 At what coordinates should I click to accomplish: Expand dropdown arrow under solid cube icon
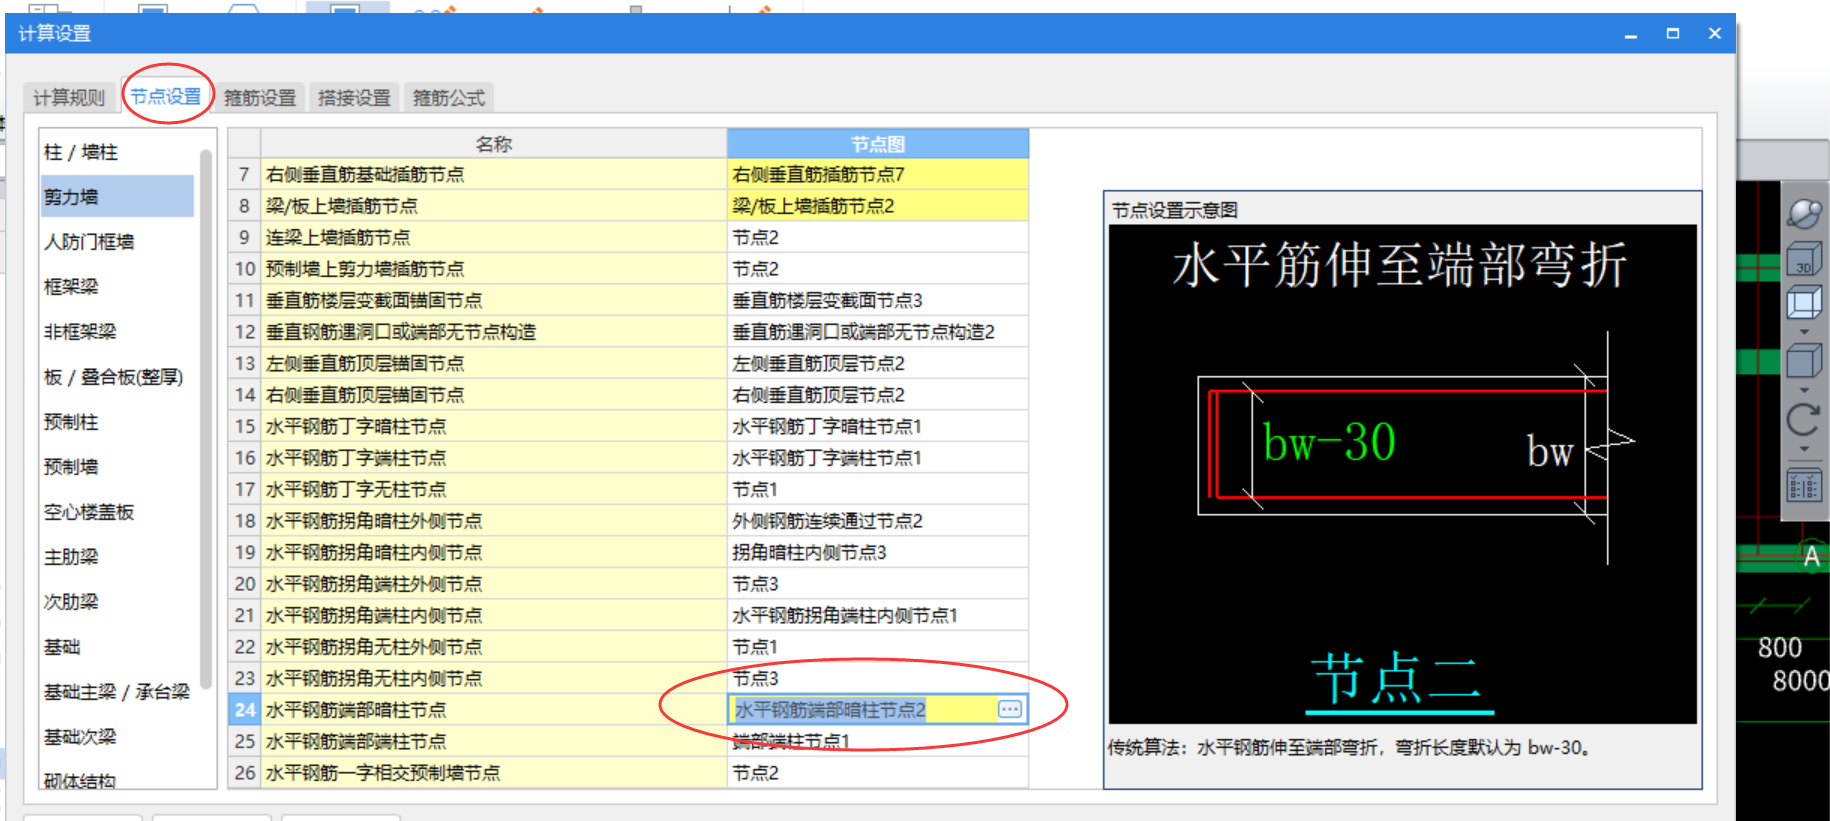[x=1804, y=389]
